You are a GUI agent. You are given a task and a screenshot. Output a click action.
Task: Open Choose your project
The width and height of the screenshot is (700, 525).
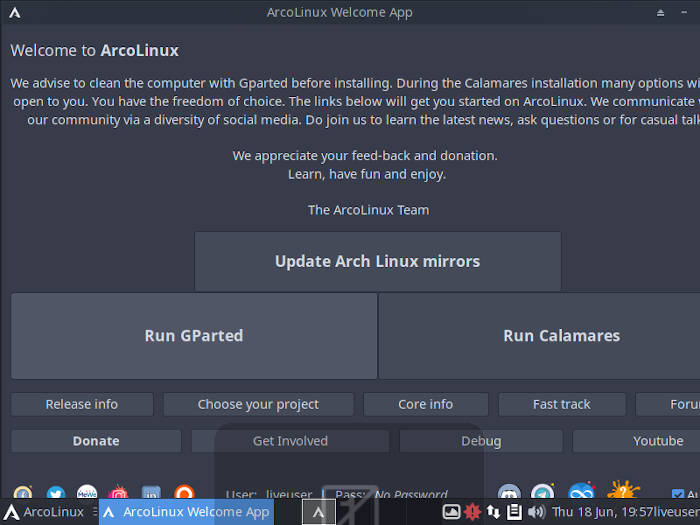click(258, 404)
